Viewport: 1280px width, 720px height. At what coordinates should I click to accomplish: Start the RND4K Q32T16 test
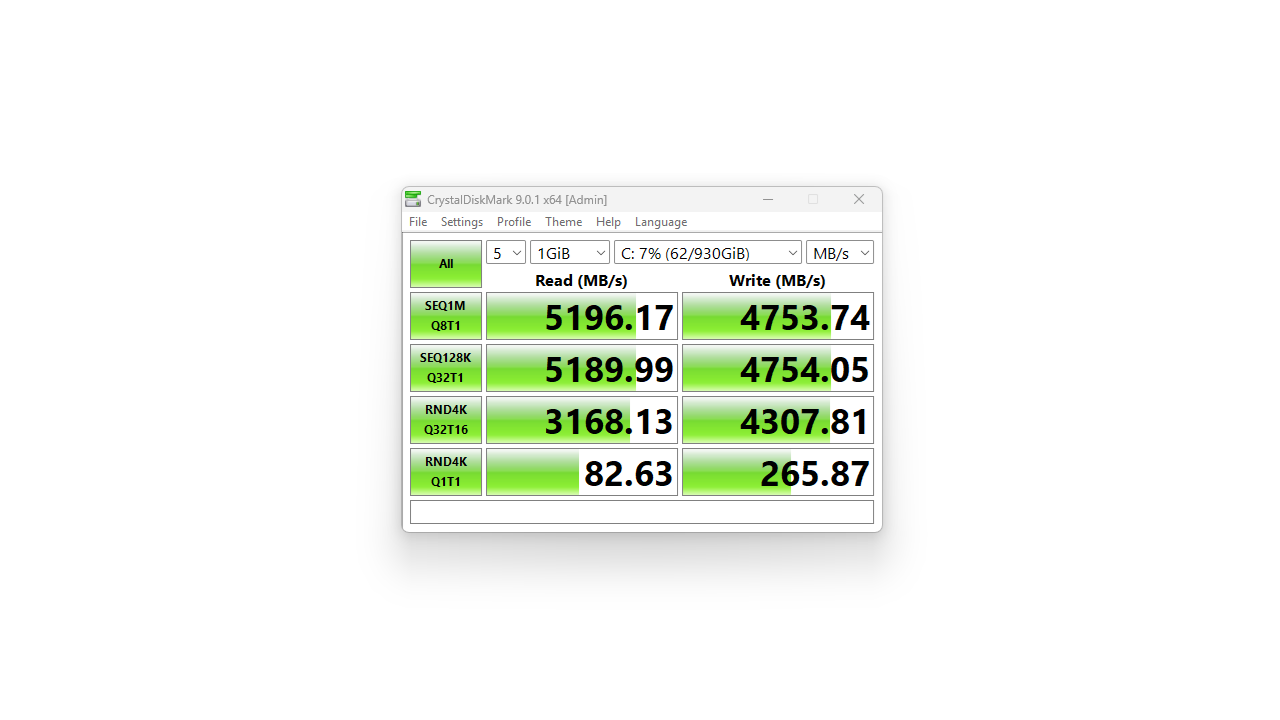pos(446,420)
